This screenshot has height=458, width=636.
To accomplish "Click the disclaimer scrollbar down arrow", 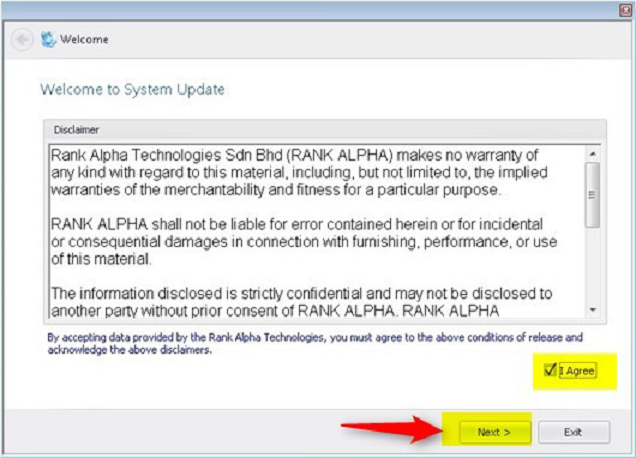I will tap(593, 310).
